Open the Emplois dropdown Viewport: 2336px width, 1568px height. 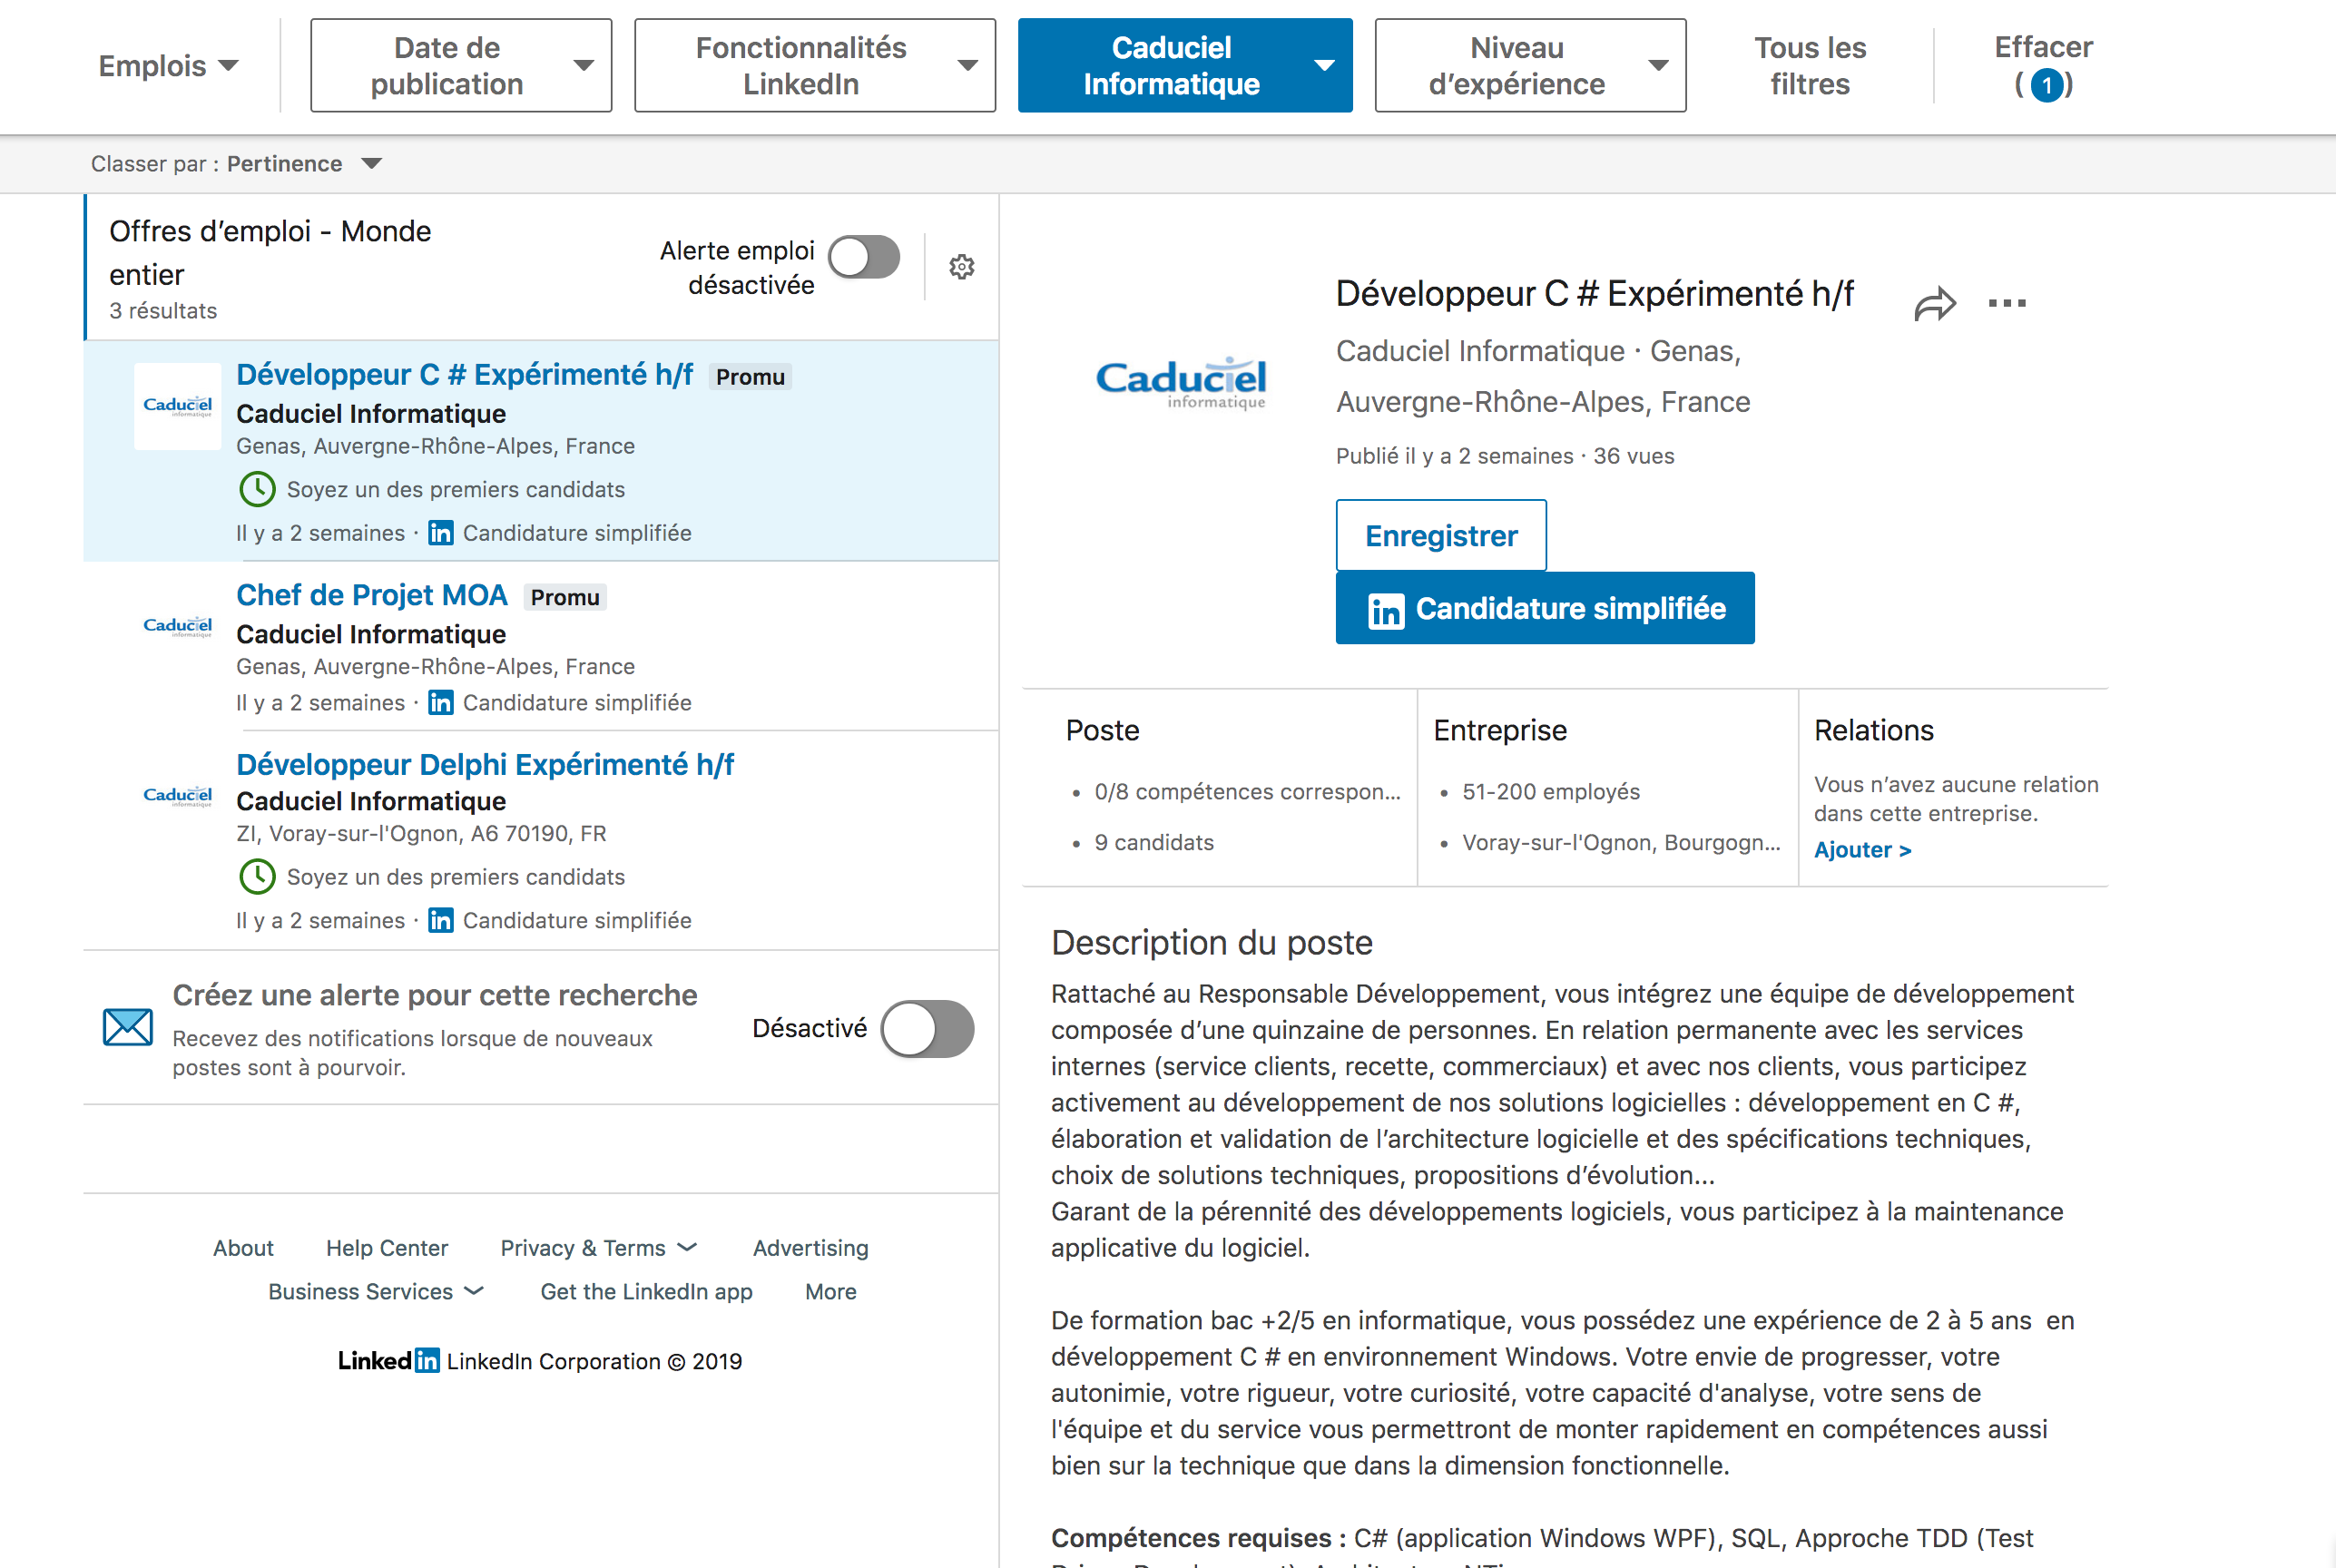click(168, 66)
